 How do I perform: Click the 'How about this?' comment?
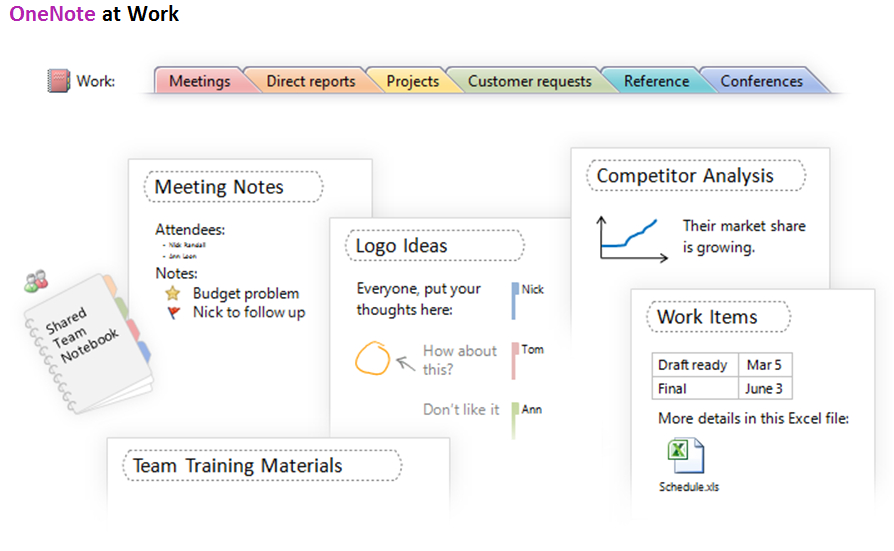[x=460, y=360]
